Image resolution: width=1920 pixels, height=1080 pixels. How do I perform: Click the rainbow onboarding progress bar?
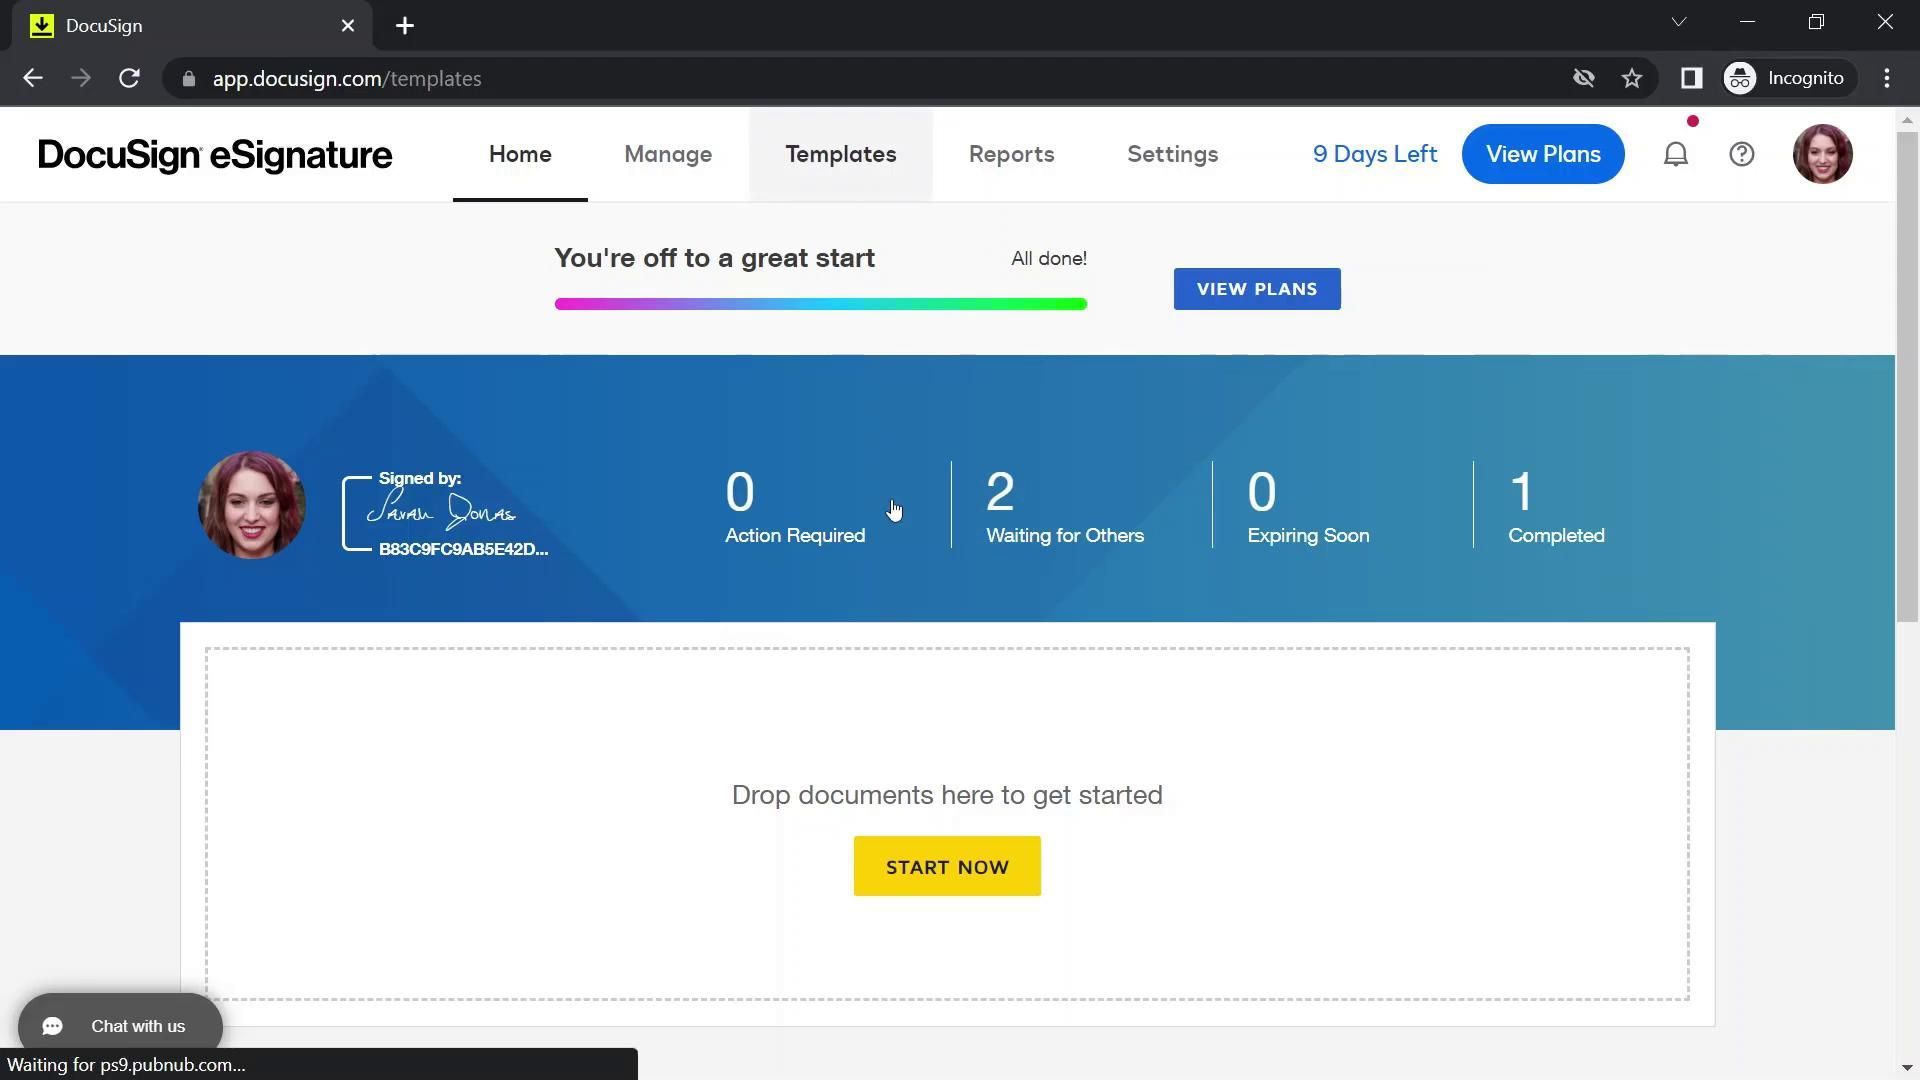pos(820,304)
